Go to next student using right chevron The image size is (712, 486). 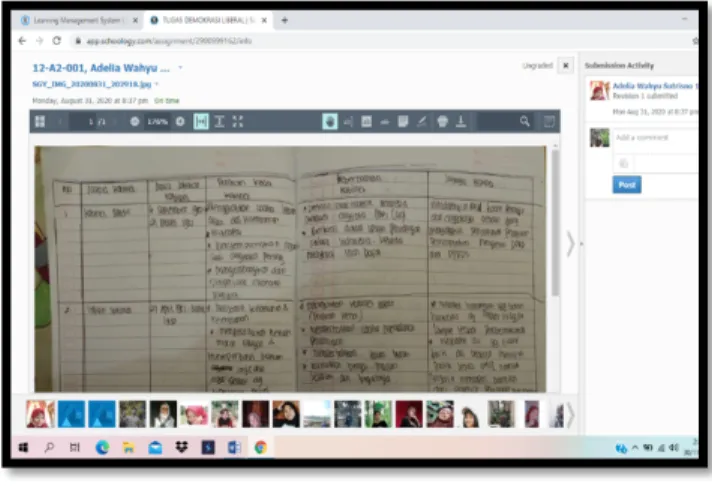(570, 244)
